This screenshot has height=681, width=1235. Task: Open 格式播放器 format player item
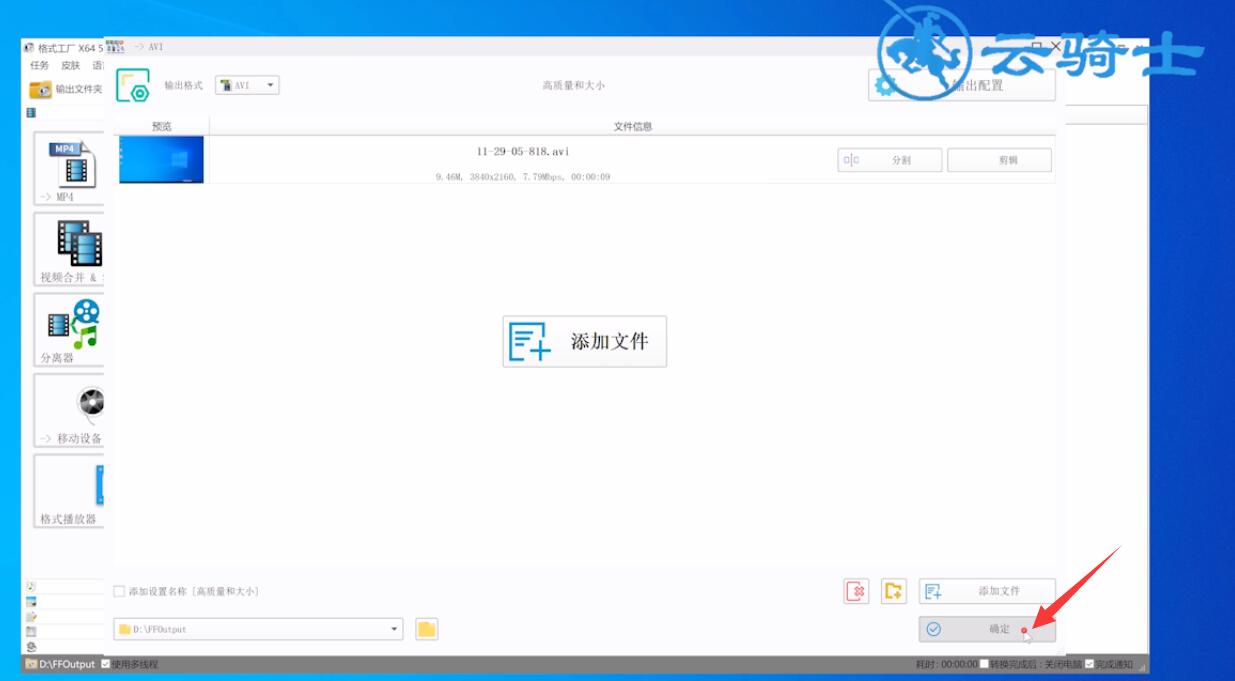tap(69, 492)
